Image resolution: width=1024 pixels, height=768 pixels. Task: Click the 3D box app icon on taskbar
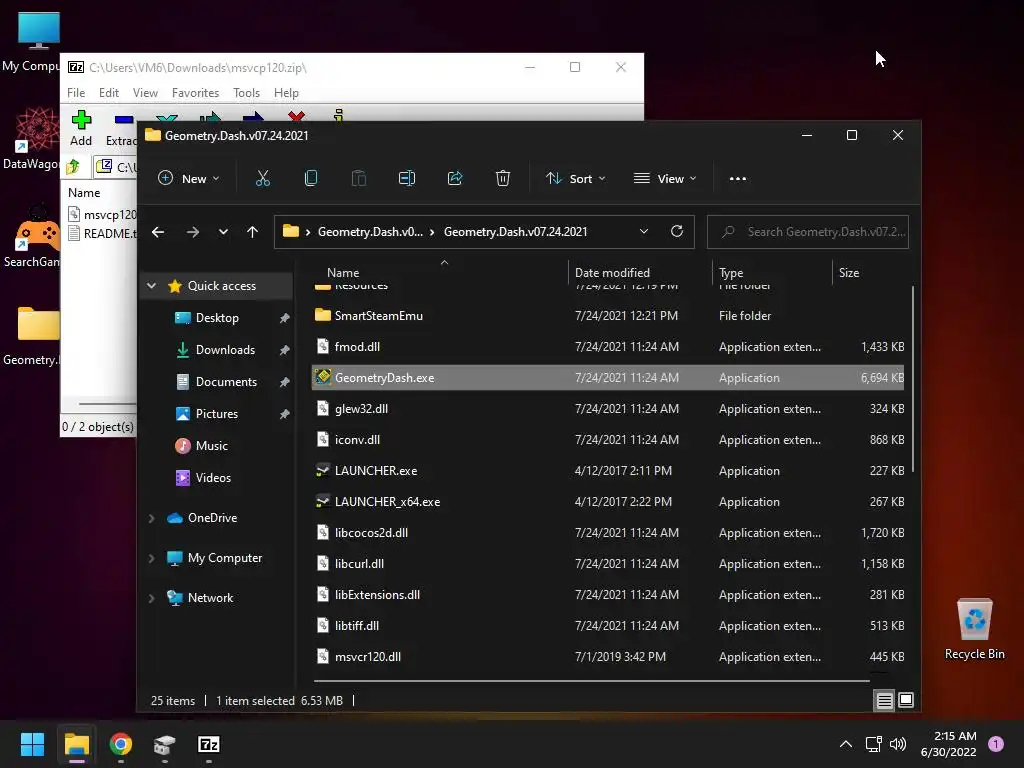click(x=165, y=744)
